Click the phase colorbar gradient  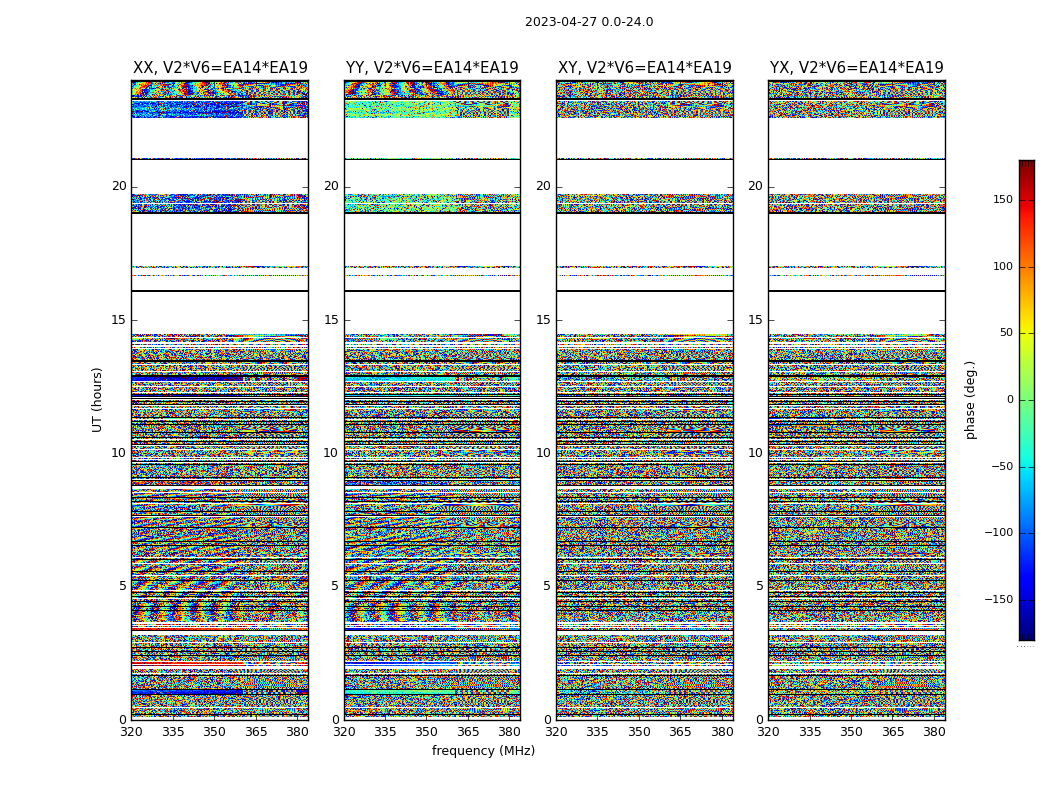[1027, 400]
